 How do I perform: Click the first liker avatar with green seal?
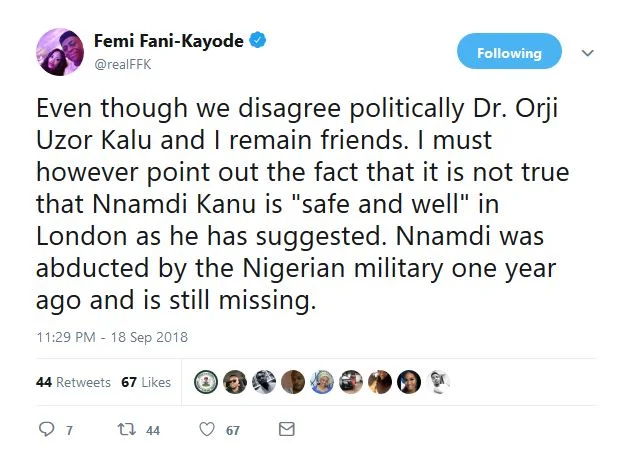coord(204,381)
